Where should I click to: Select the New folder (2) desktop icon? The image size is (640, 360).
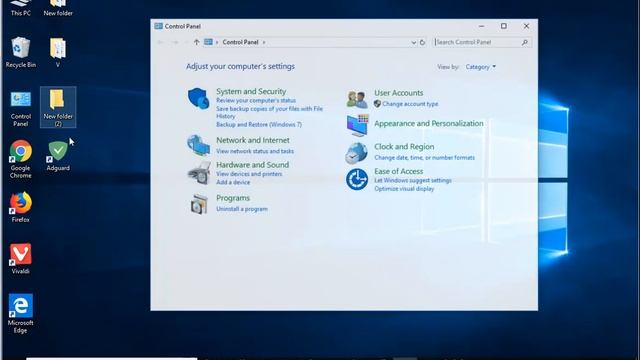pyautogui.click(x=58, y=107)
